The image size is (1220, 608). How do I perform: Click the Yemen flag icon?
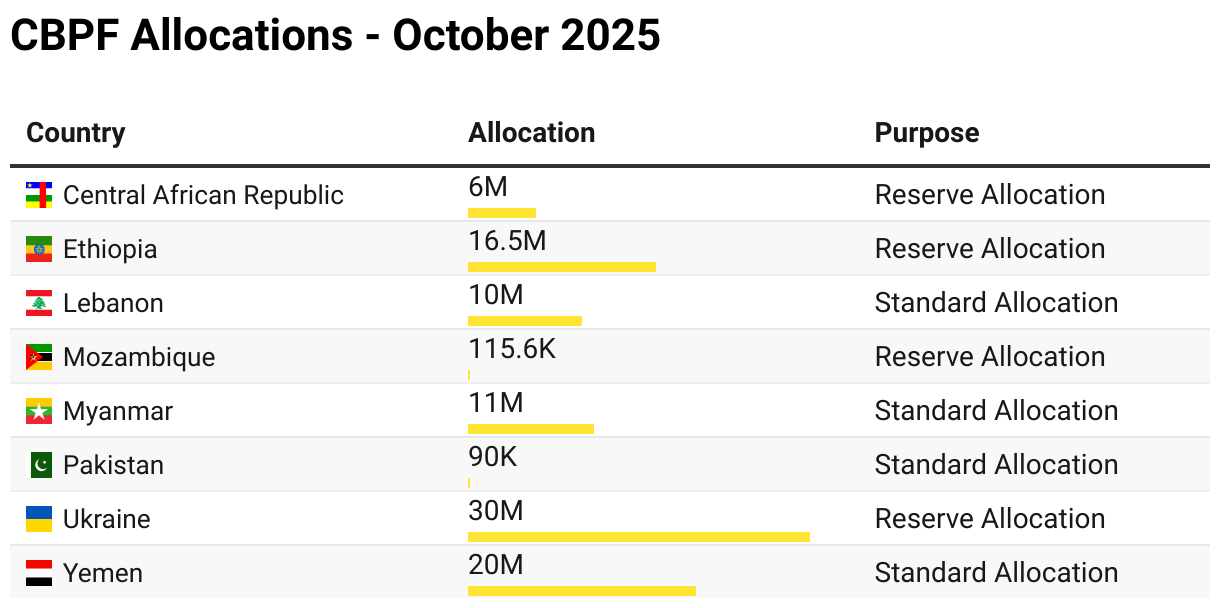pyautogui.click(x=39, y=573)
